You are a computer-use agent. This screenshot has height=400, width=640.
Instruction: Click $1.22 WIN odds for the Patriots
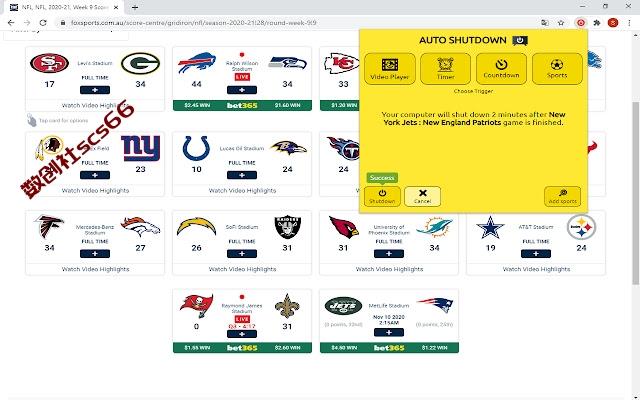tap(434, 348)
